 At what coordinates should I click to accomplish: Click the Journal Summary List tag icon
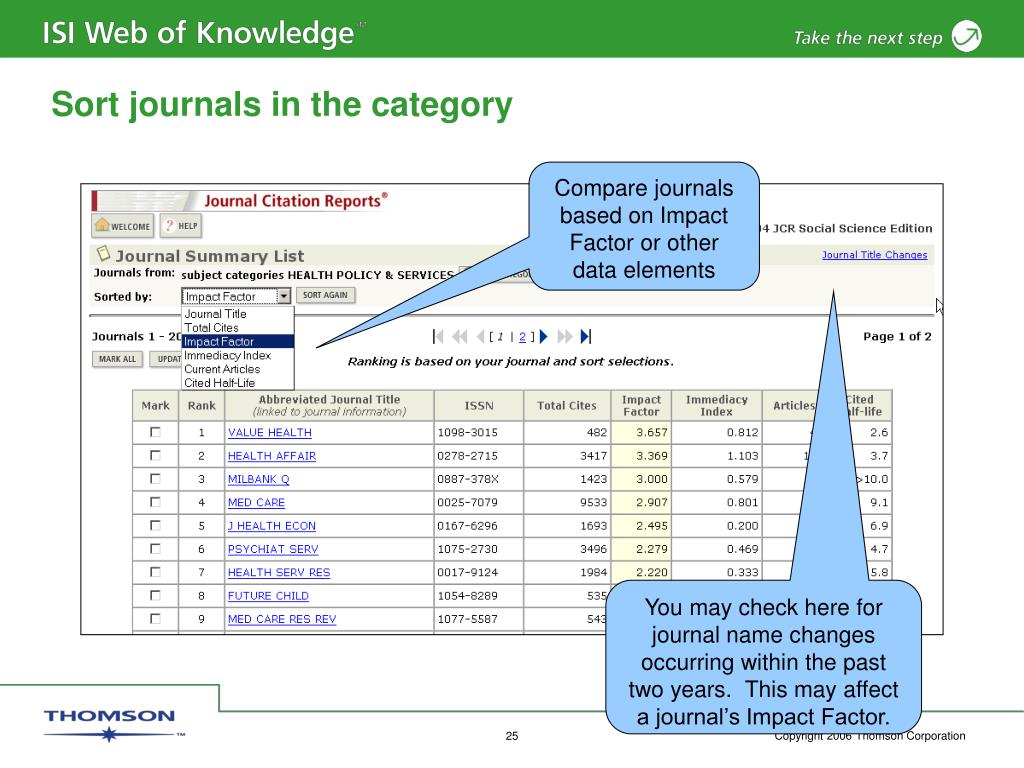pyautogui.click(x=103, y=253)
